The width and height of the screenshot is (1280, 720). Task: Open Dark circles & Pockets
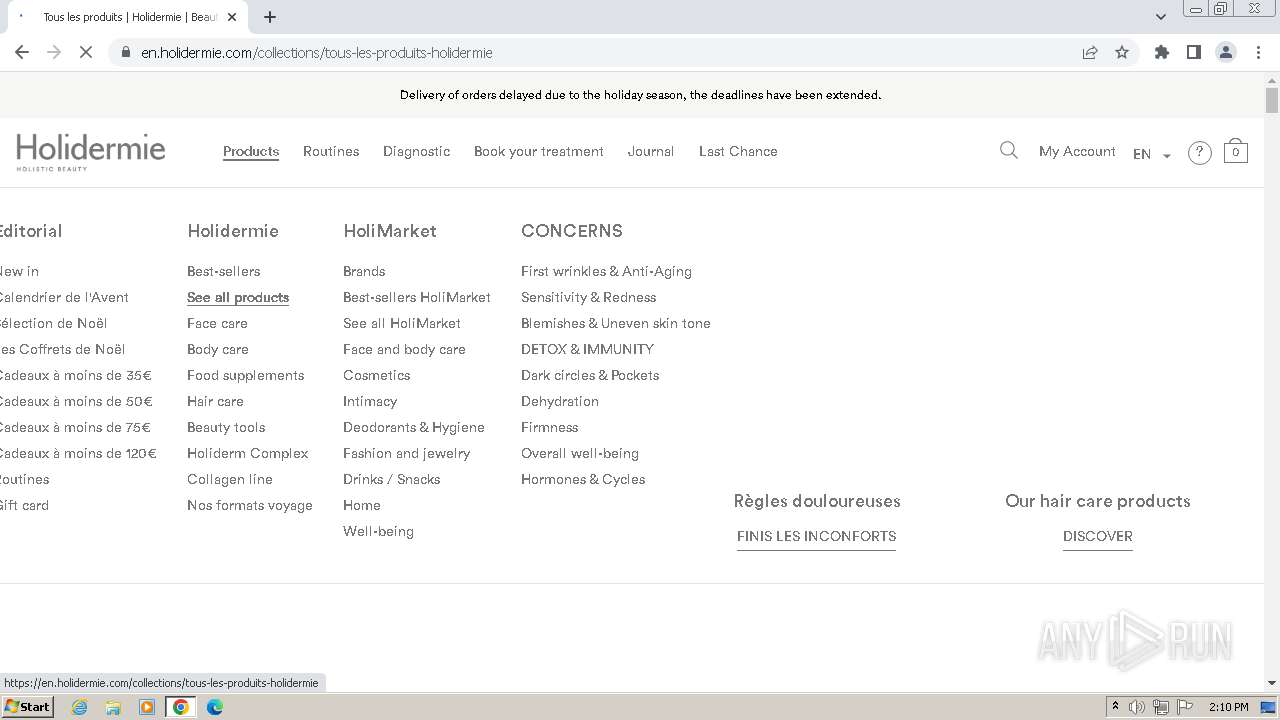click(590, 375)
